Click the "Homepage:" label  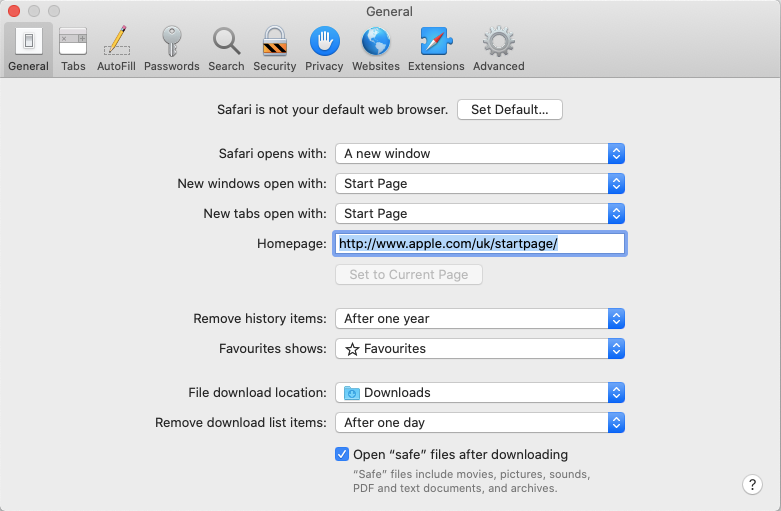(x=291, y=244)
